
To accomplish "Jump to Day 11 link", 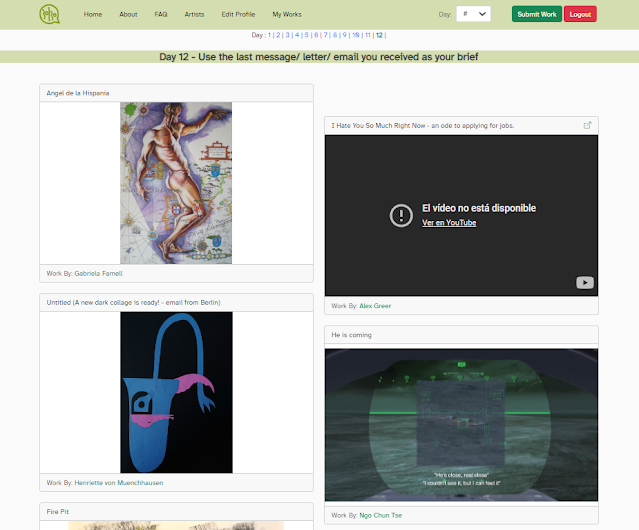I will coord(368,35).
